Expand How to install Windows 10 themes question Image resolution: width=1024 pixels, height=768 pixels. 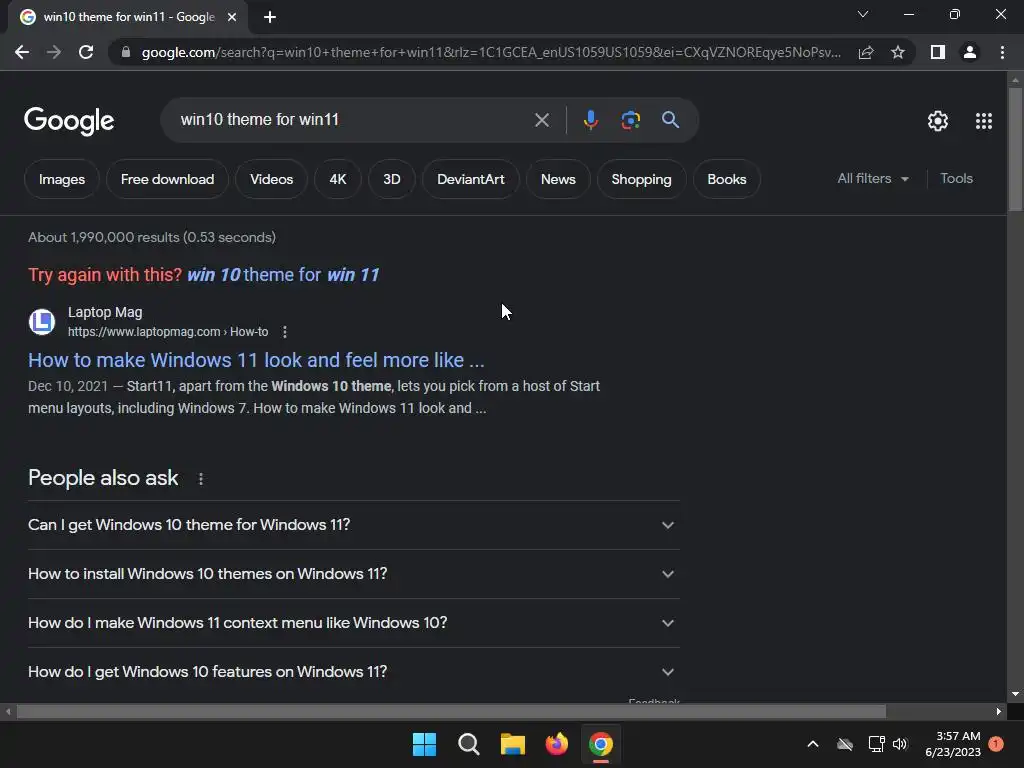point(353,574)
